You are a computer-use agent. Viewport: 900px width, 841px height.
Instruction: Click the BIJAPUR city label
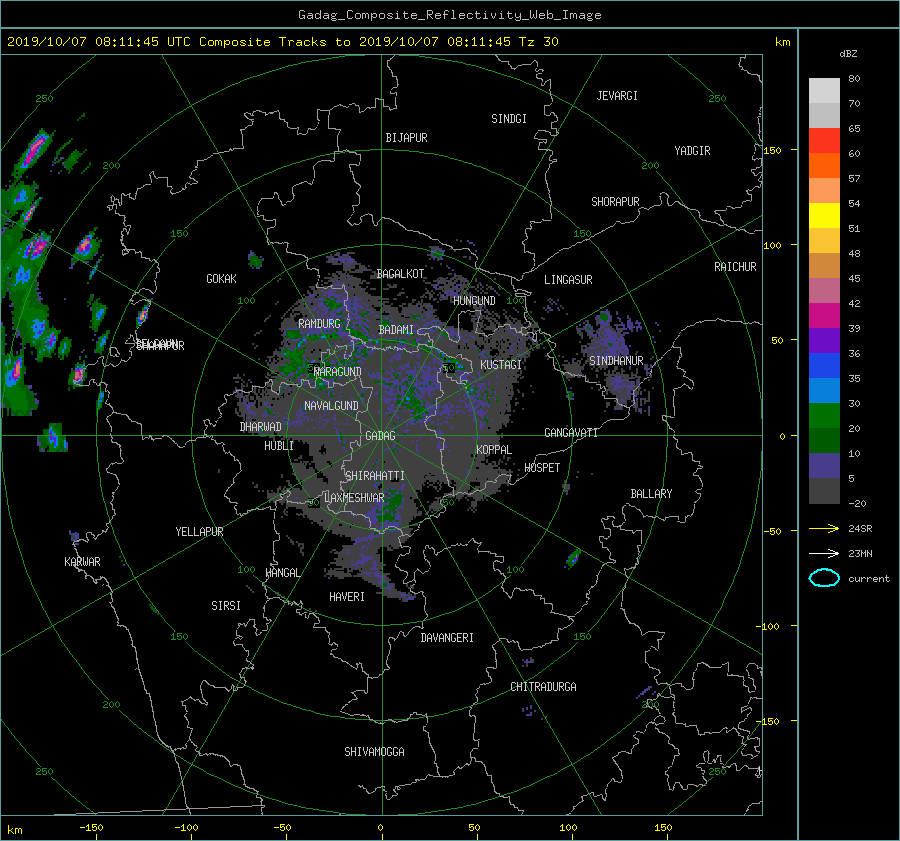coord(406,138)
